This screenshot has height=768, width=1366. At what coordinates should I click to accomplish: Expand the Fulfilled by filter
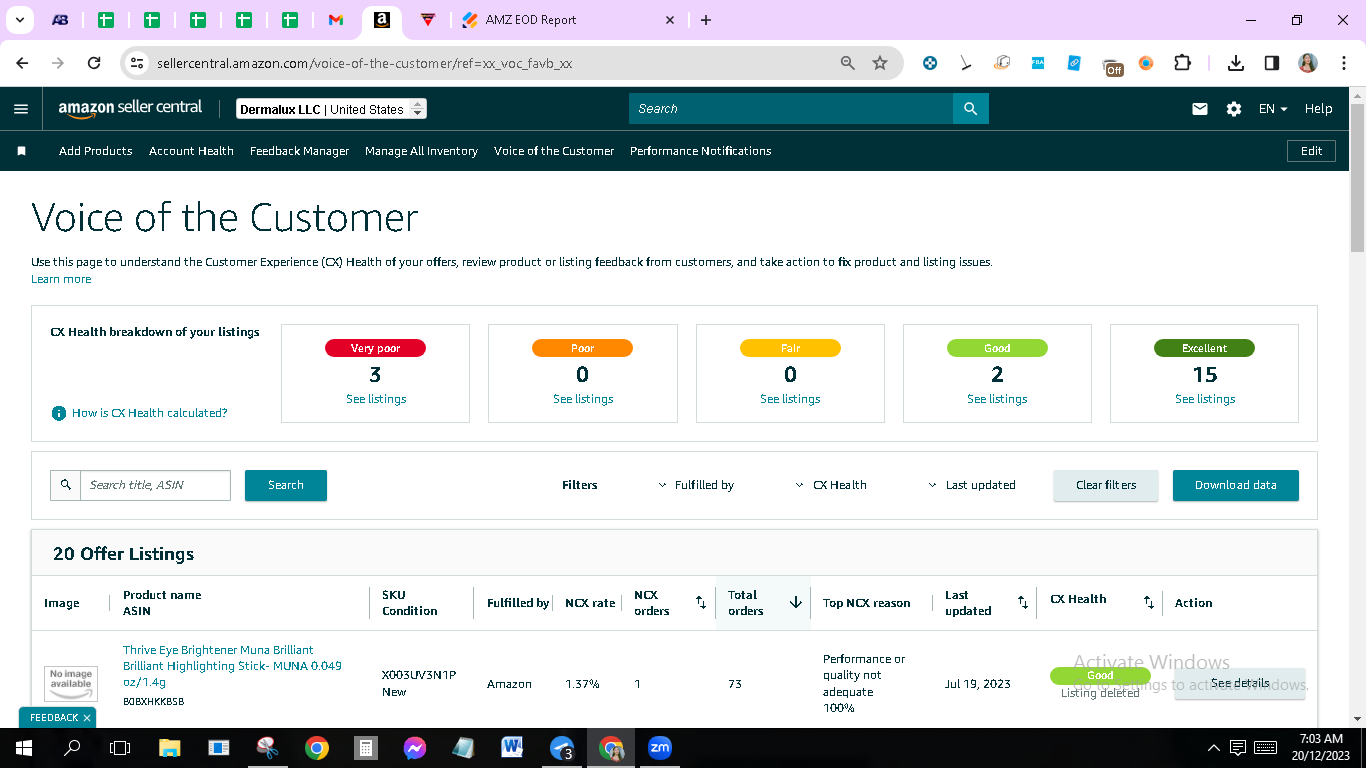pos(696,485)
